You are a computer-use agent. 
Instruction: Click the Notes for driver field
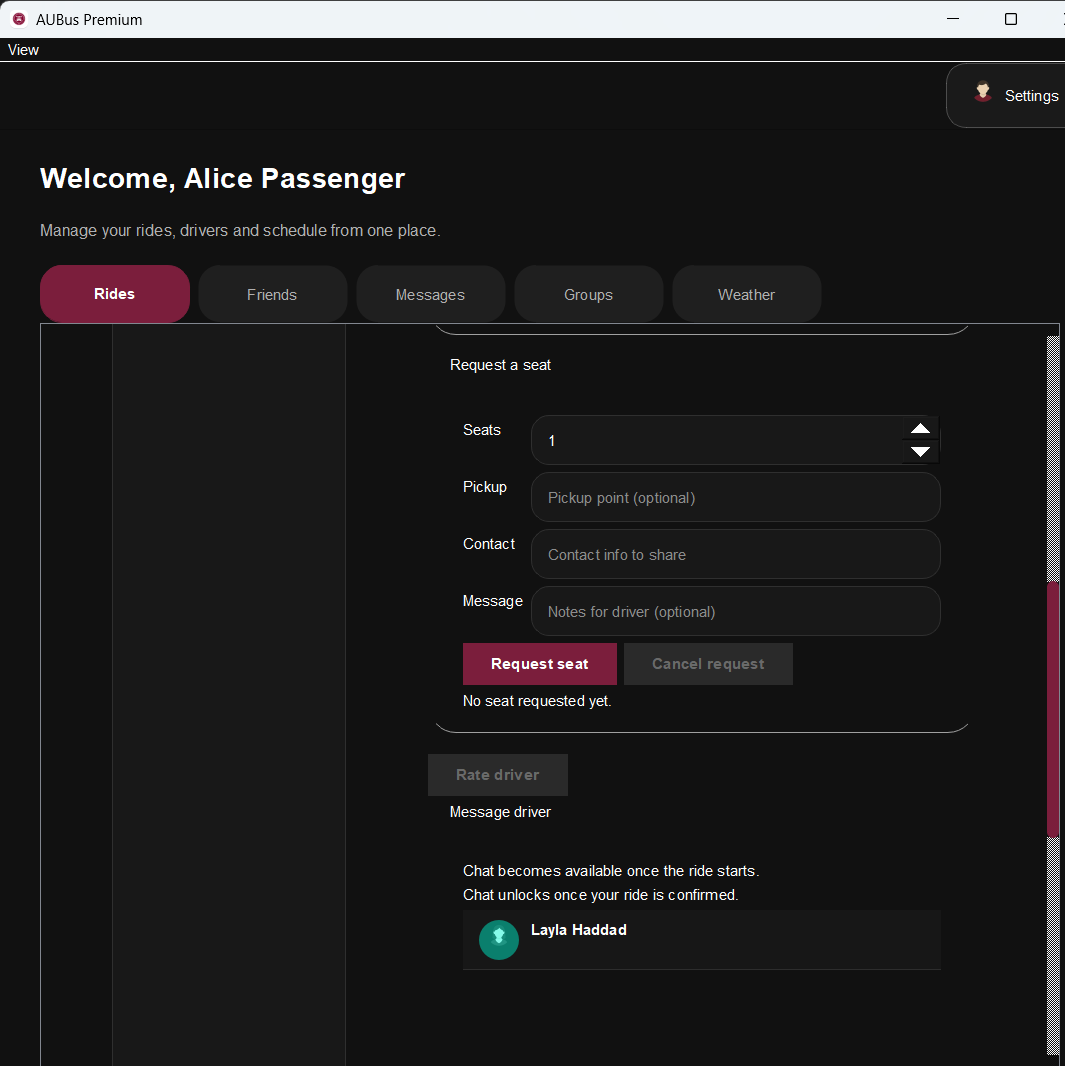click(x=735, y=611)
